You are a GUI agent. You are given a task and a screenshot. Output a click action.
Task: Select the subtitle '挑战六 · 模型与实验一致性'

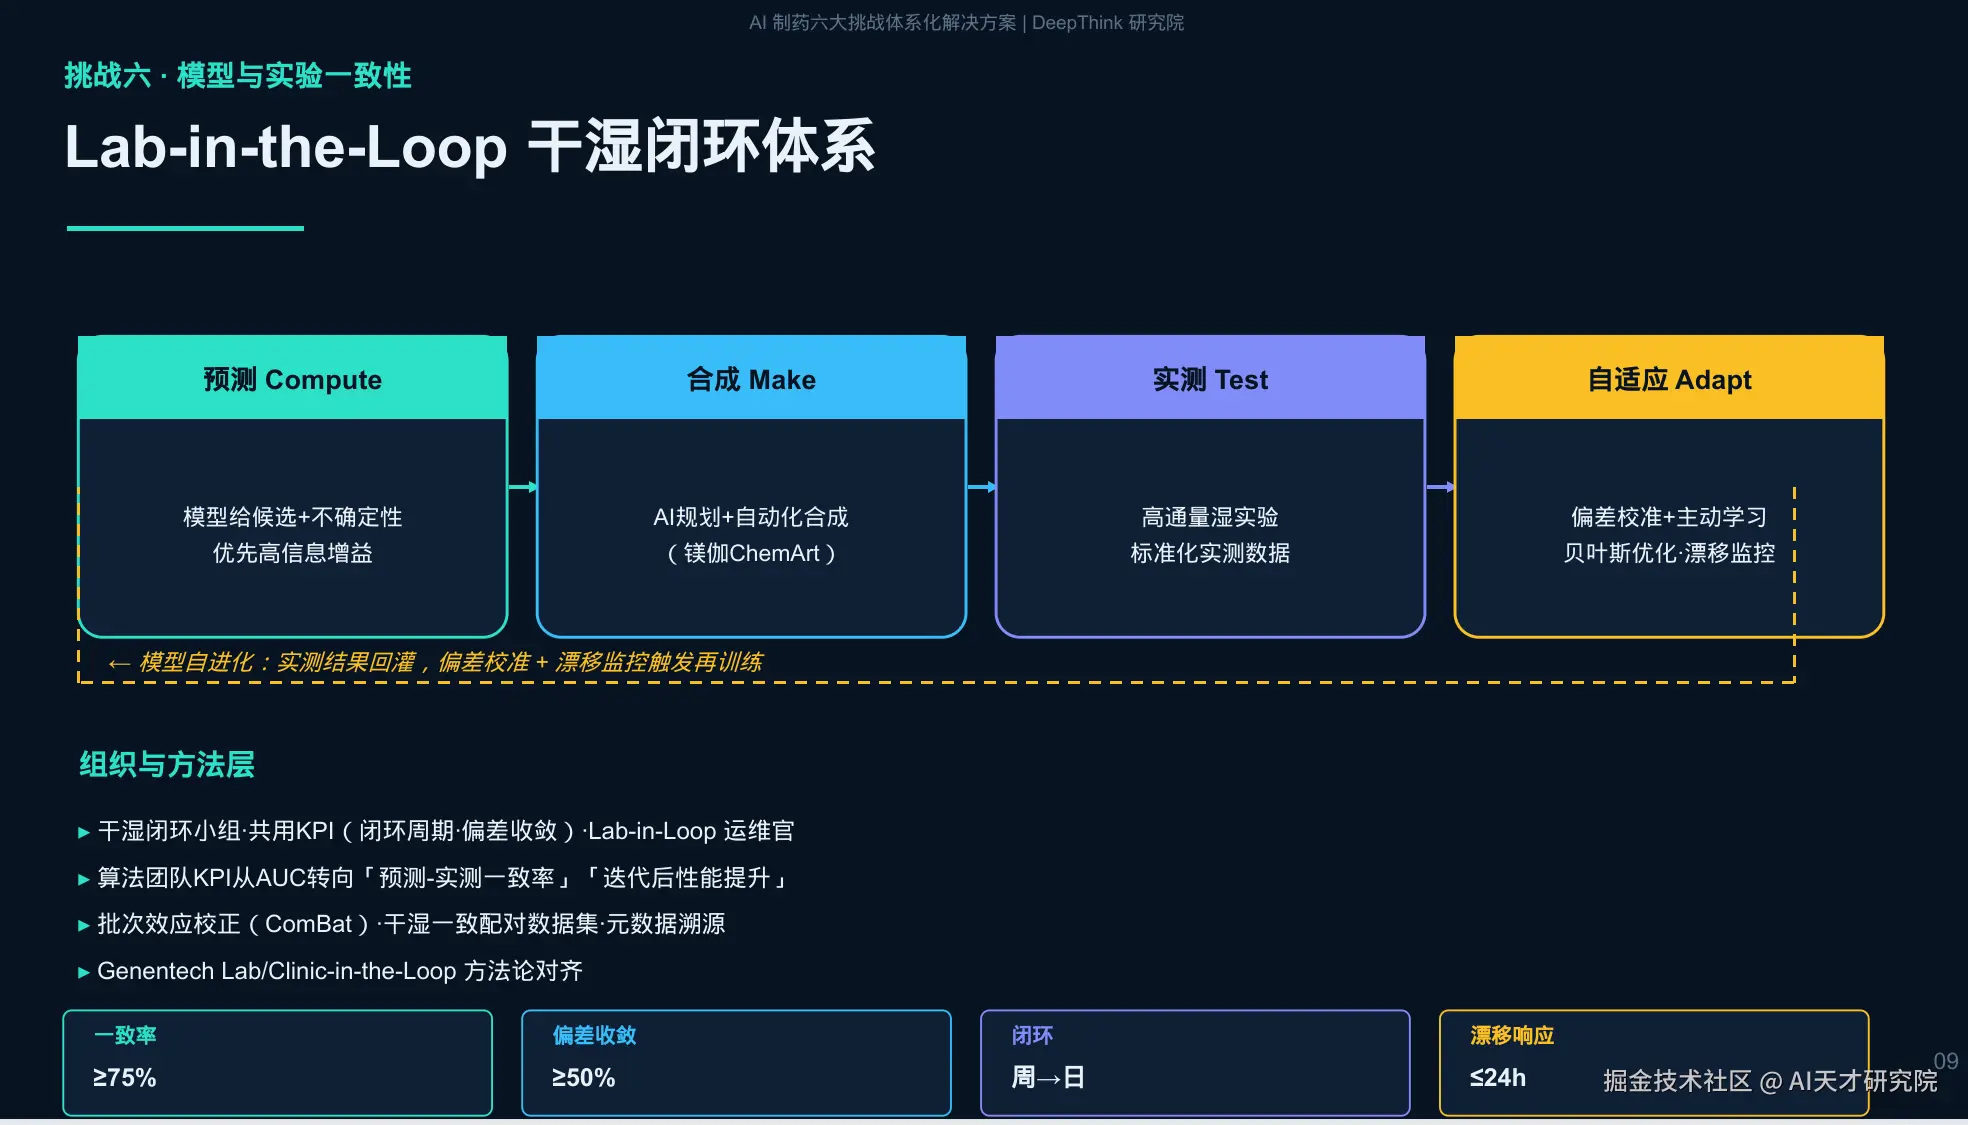point(238,75)
